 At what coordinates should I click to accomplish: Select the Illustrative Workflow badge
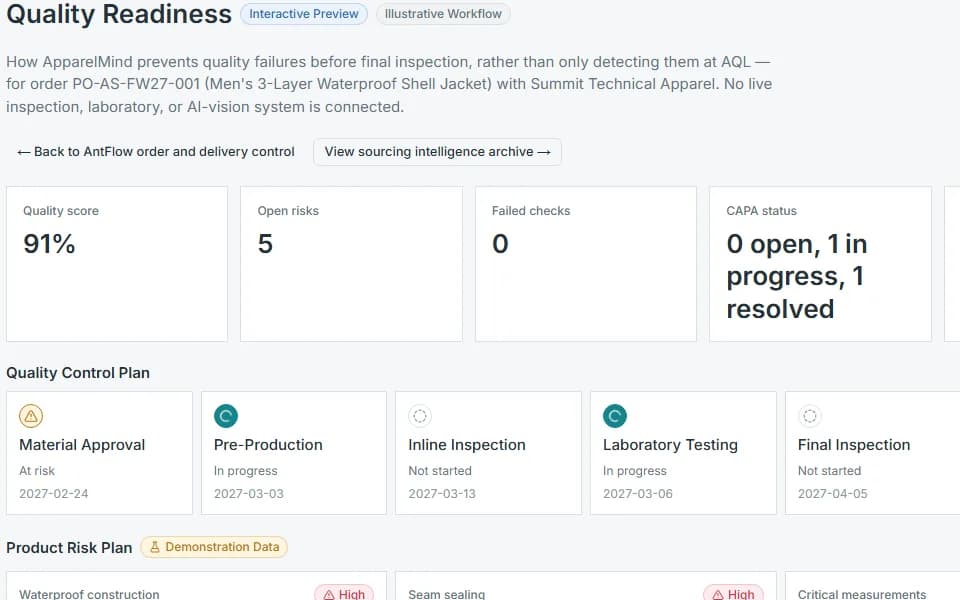tap(443, 14)
